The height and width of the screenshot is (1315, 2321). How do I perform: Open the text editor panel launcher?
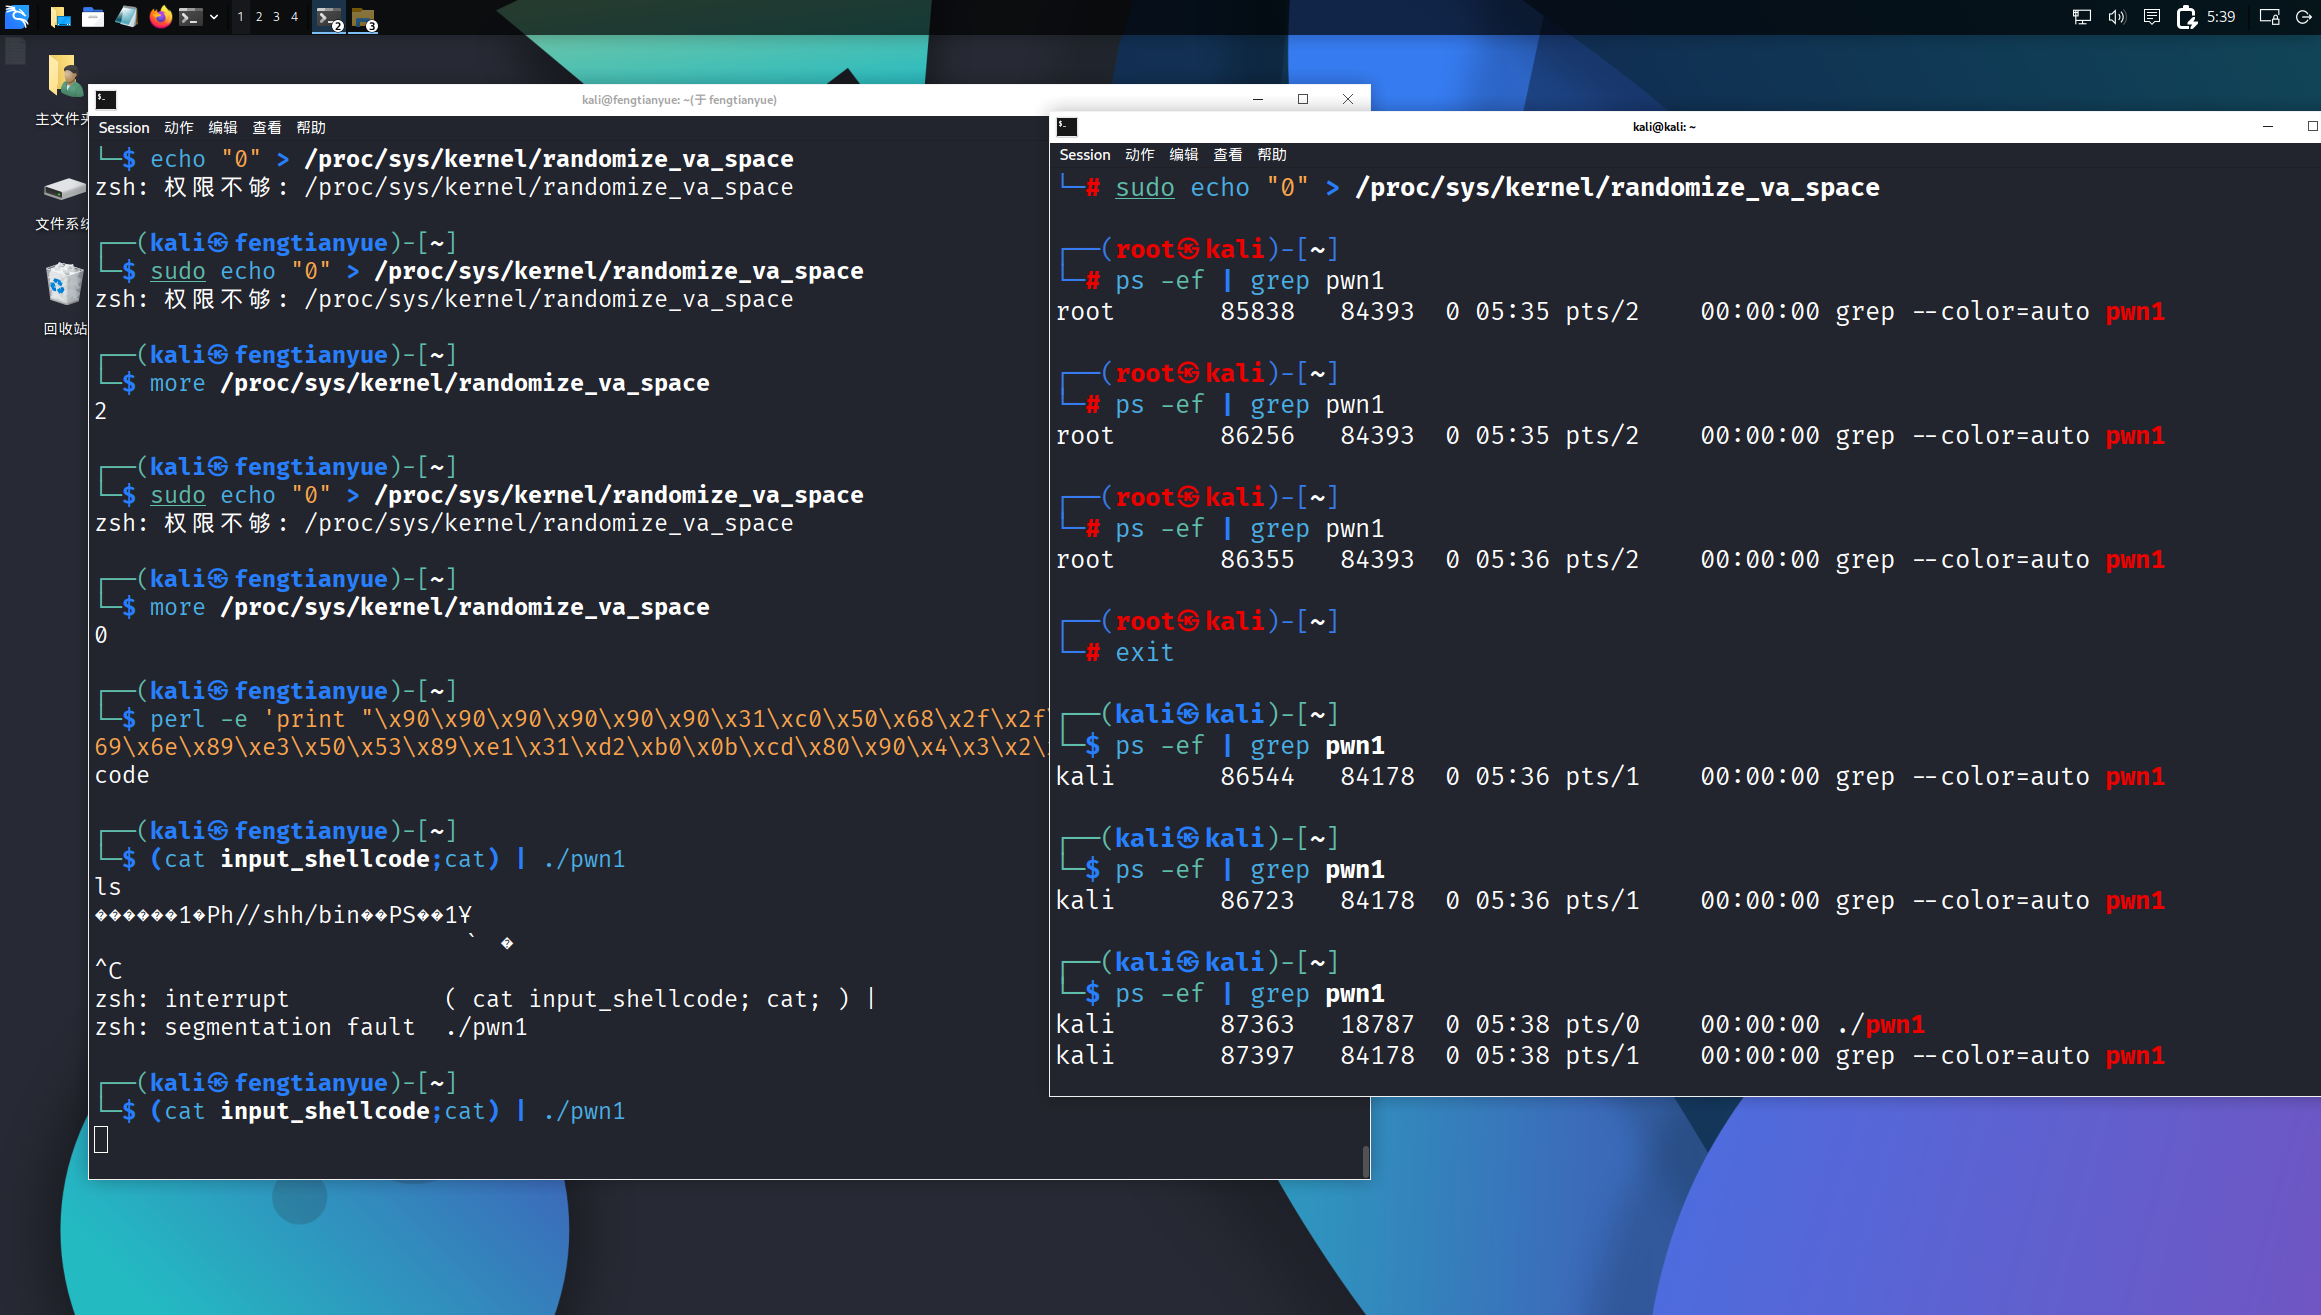126,16
